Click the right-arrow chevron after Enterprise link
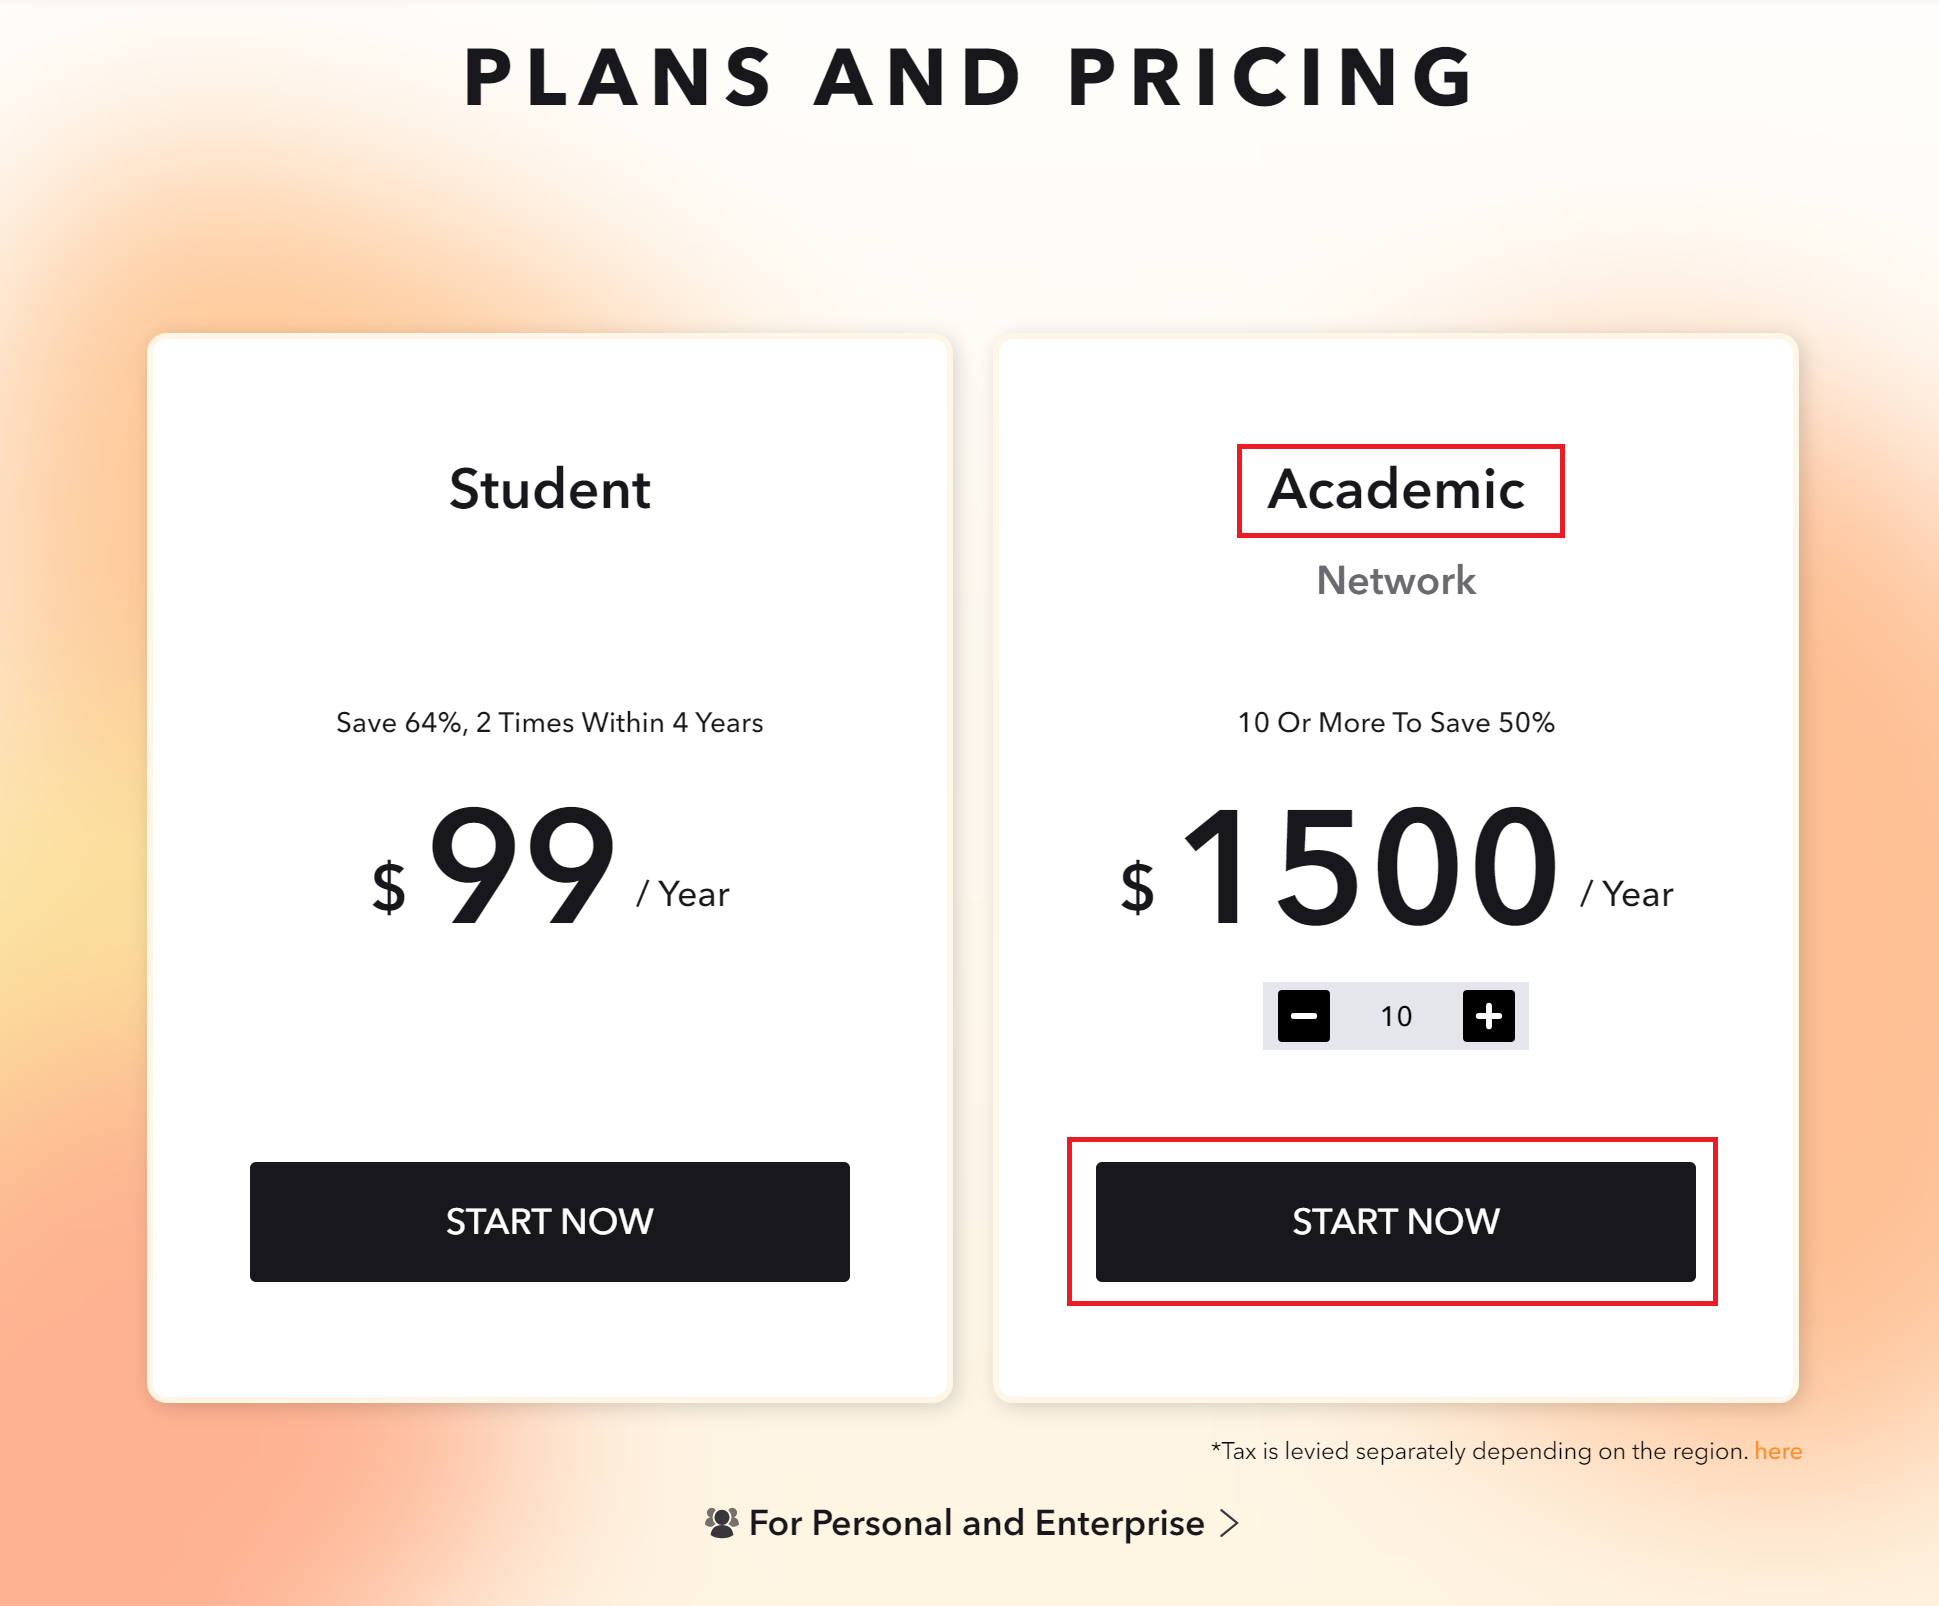The width and height of the screenshot is (1939, 1606). [x=1230, y=1523]
